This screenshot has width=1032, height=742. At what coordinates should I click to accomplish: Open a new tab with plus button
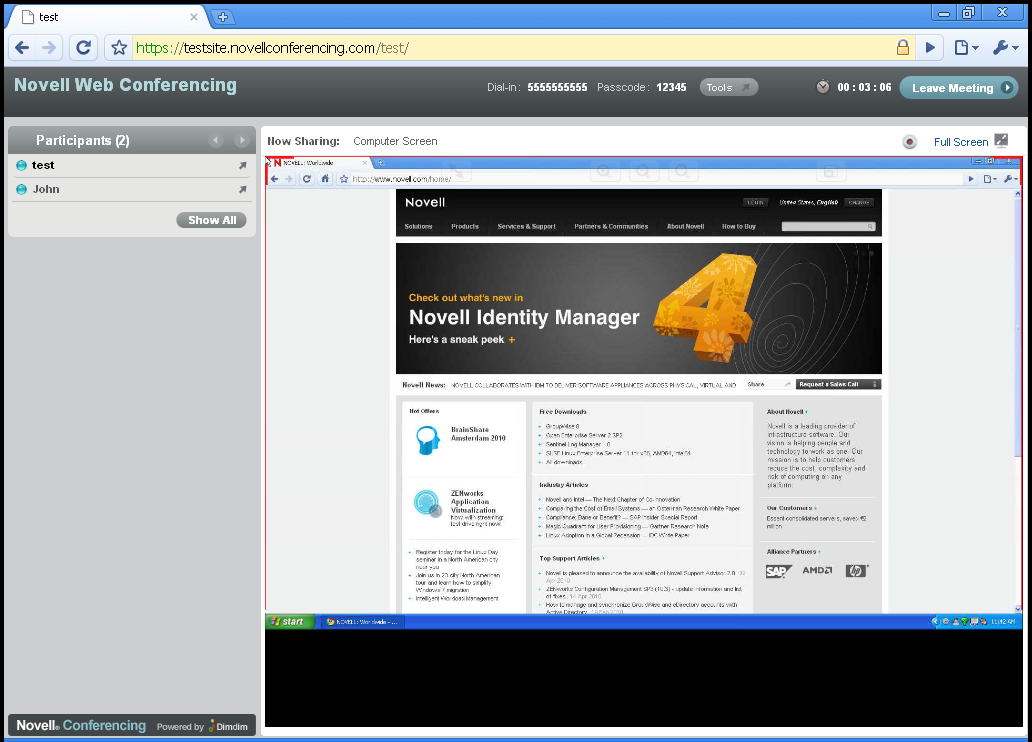222,17
